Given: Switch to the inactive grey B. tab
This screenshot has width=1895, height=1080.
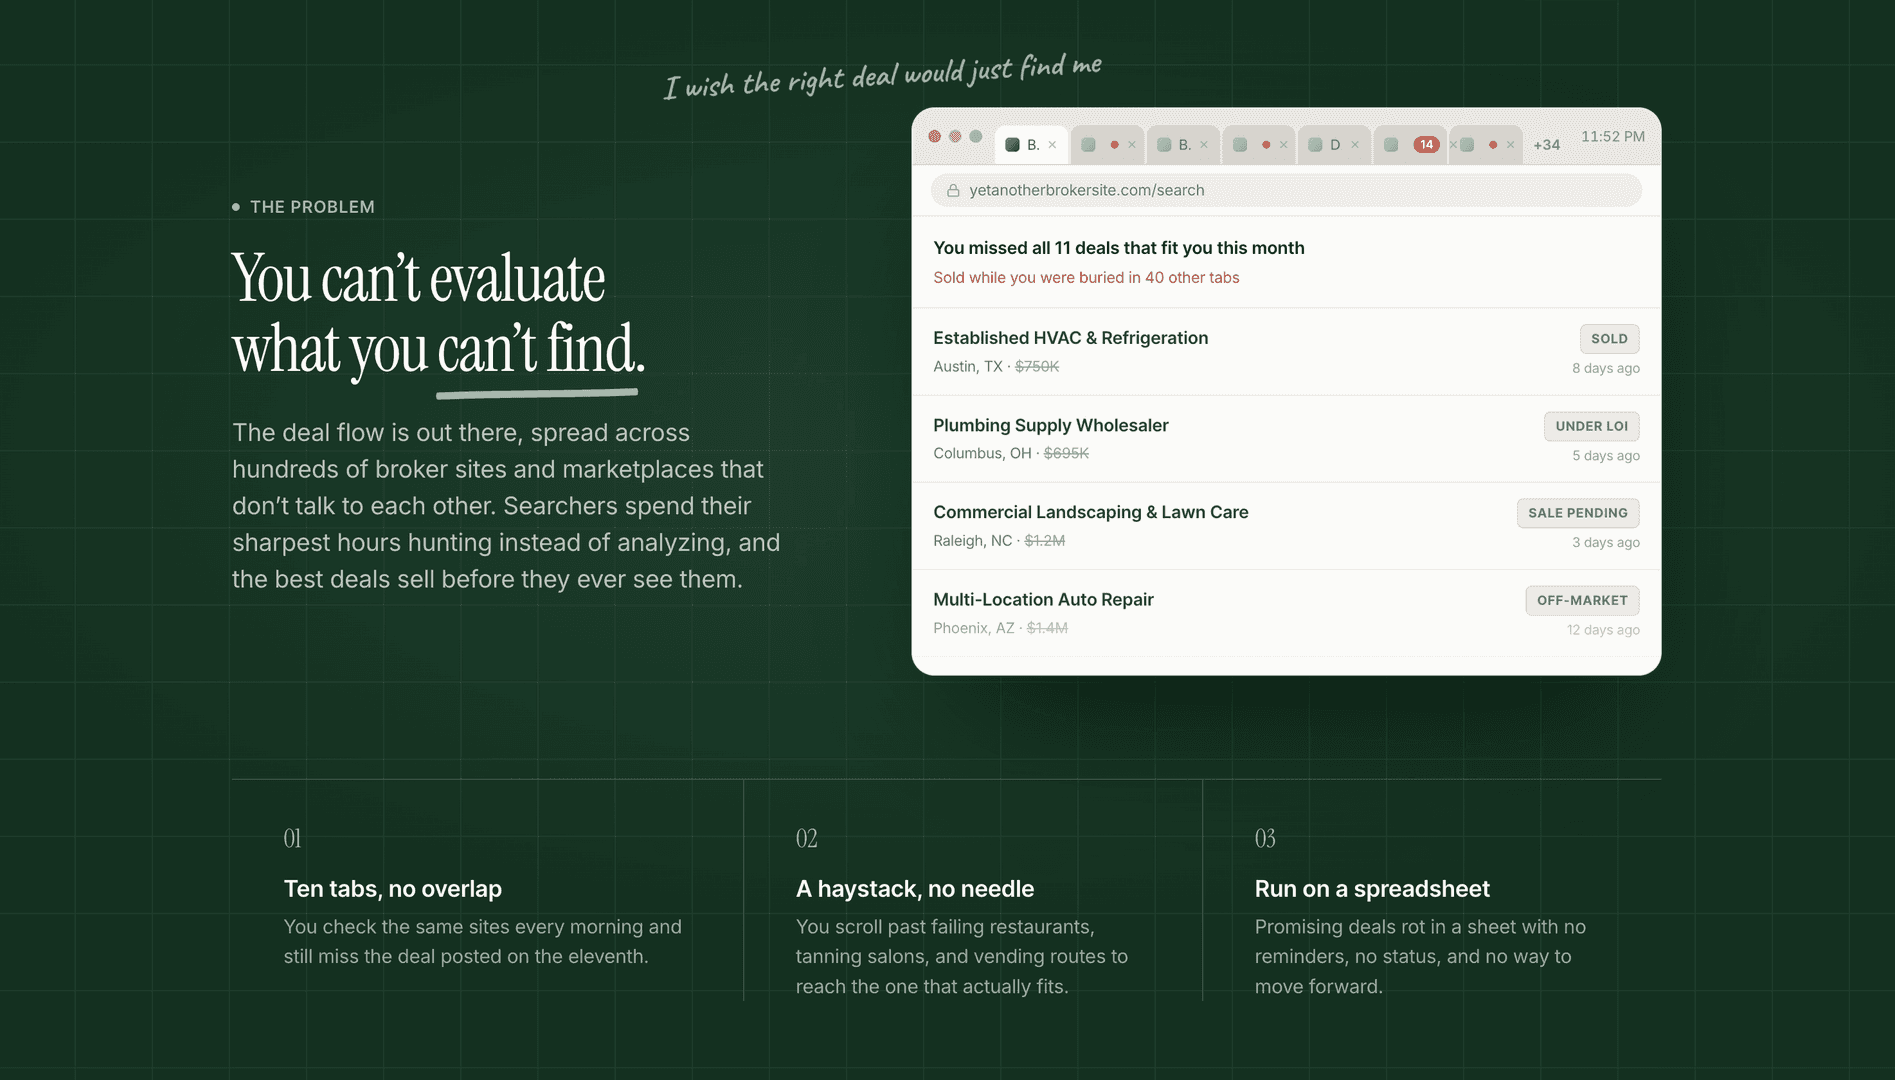Looking at the screenshot, I should 1183,145.
